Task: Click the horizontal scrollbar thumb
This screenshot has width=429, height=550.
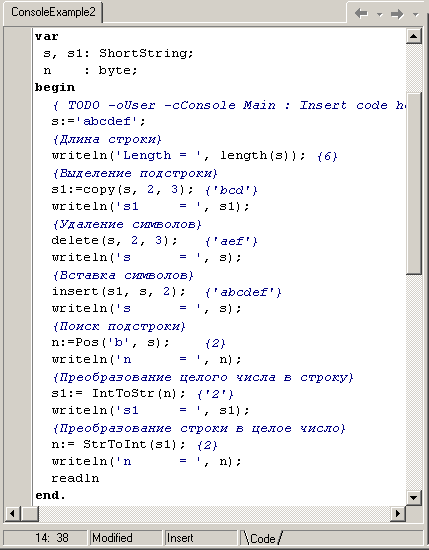Action: pos(30,514)
